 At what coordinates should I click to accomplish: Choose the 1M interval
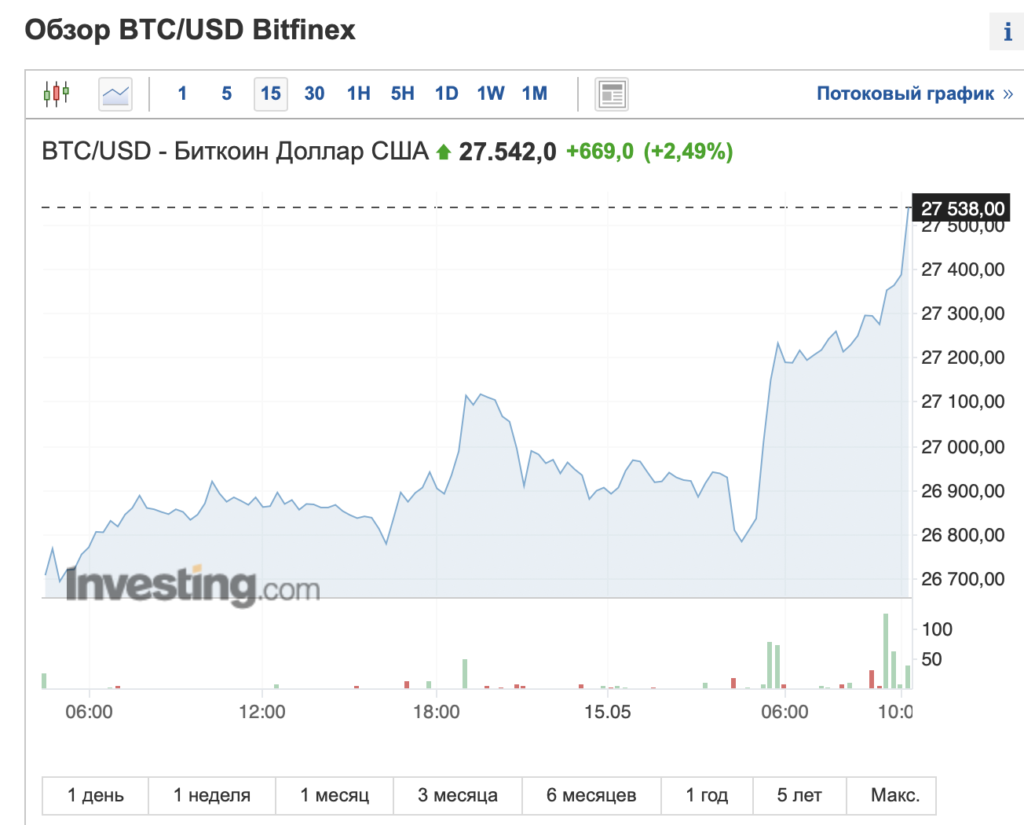(534, 93)
